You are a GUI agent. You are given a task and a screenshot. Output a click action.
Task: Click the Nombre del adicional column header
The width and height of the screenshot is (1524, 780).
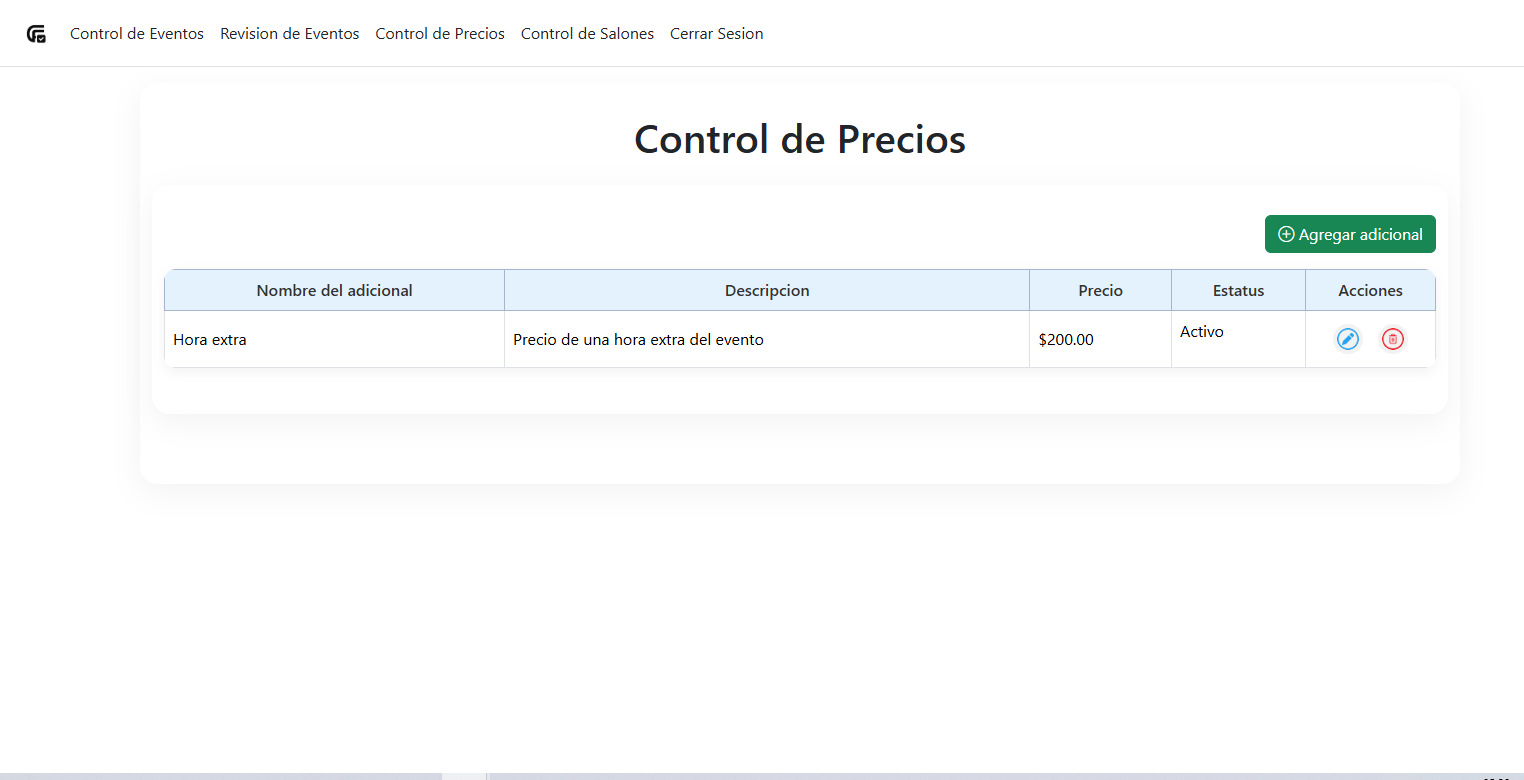click(x=334, y=290)
